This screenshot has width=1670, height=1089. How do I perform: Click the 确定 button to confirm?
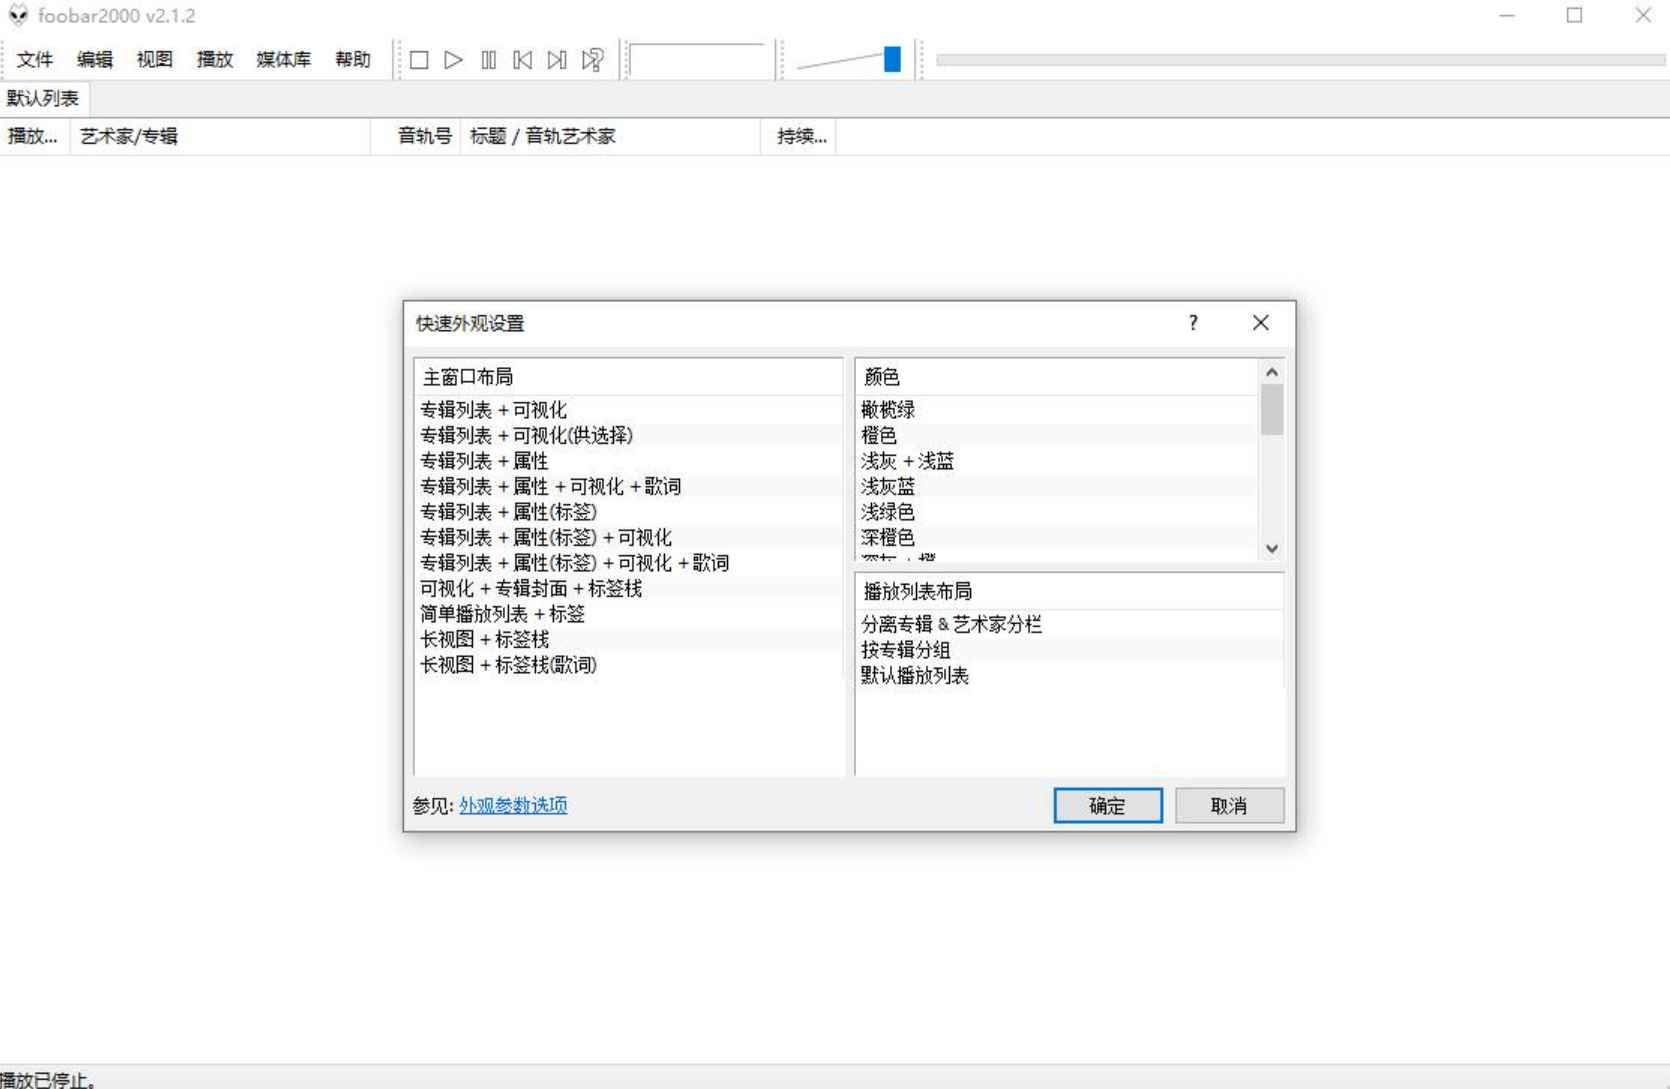pyautogui.click(x=1107, y=806)
